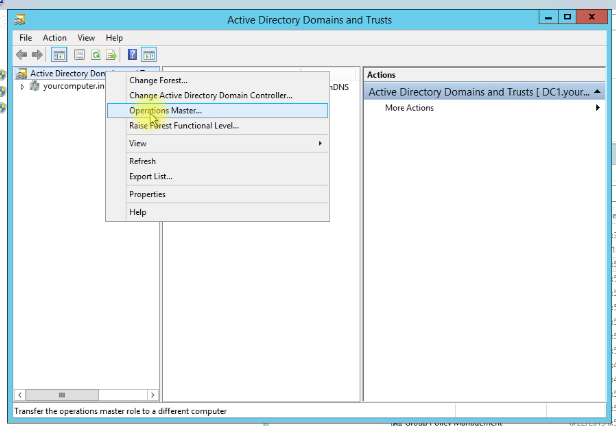Select Change Active Directory Domain Controller...
The width and height of the screenshot is (616, 426).
[x=217, y=95]
